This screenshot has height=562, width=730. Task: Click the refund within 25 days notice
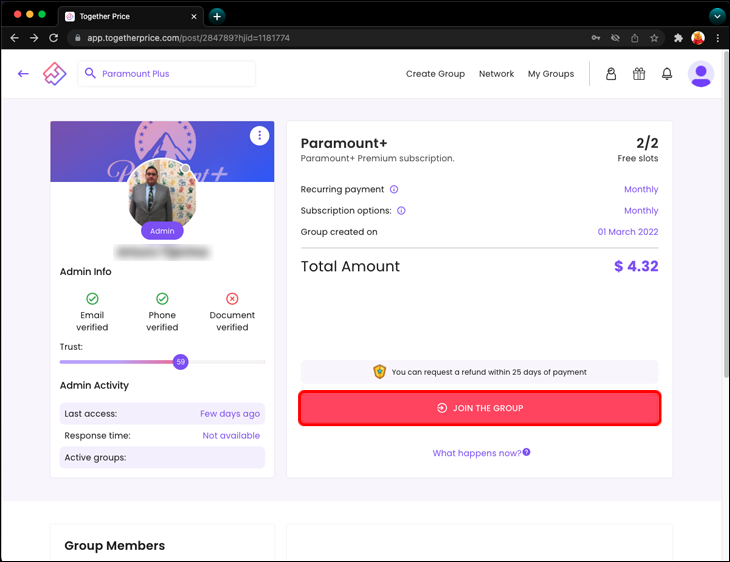pos(480,372)
